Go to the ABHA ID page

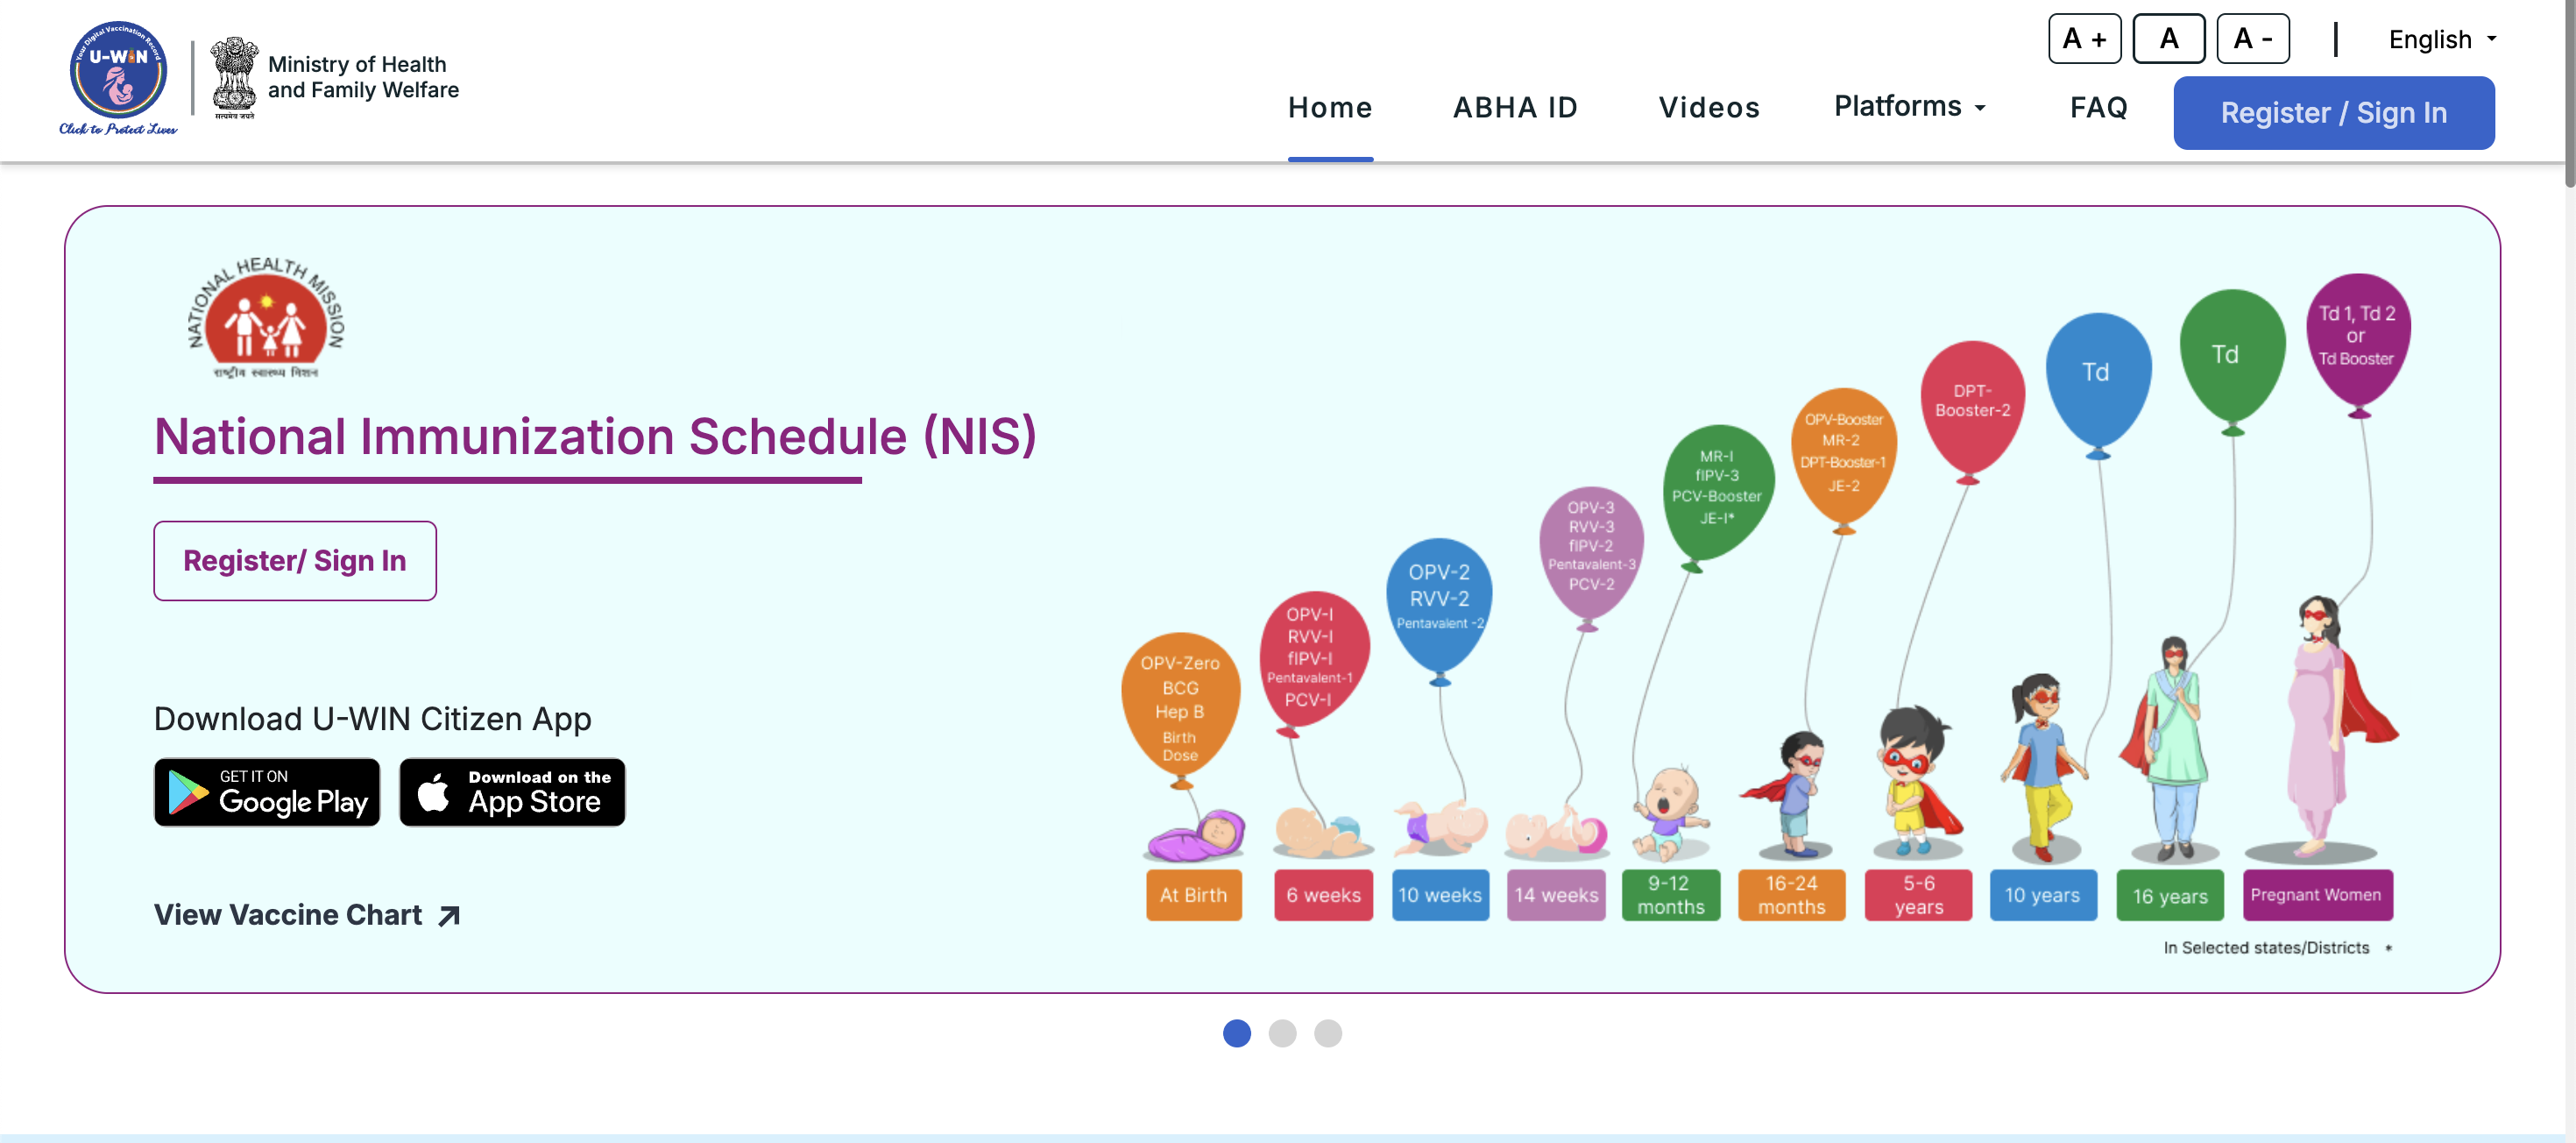[1514, 107]
